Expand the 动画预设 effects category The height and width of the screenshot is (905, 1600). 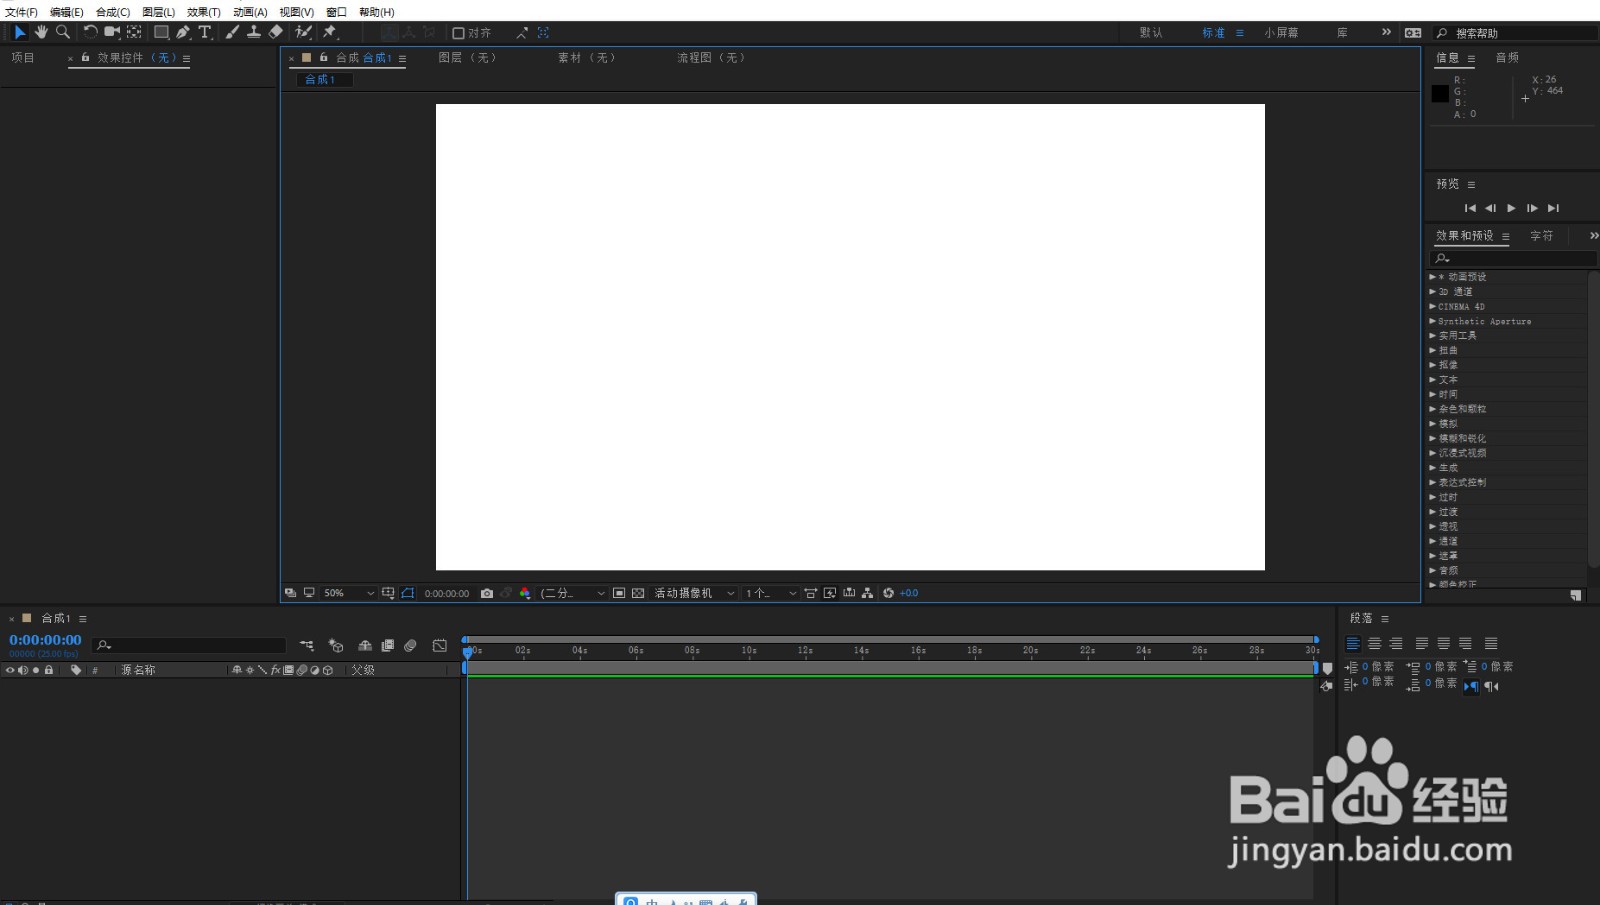[1432, 277]
